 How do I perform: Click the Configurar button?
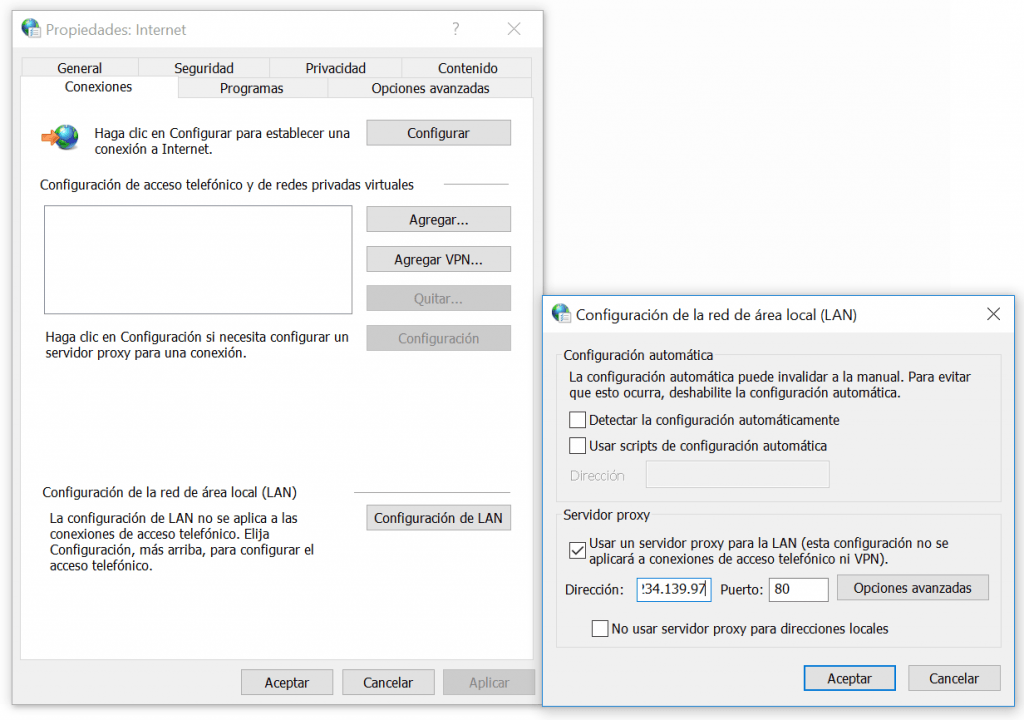(x=438, y=133)
